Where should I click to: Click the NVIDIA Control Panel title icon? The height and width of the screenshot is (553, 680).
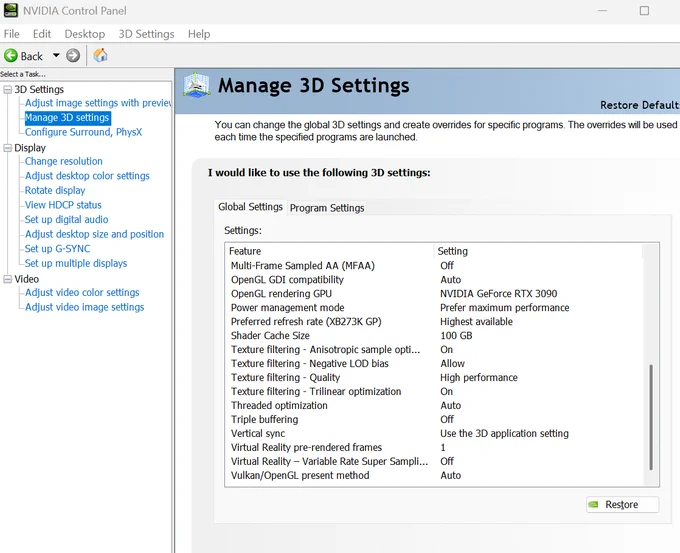[11, 10]
